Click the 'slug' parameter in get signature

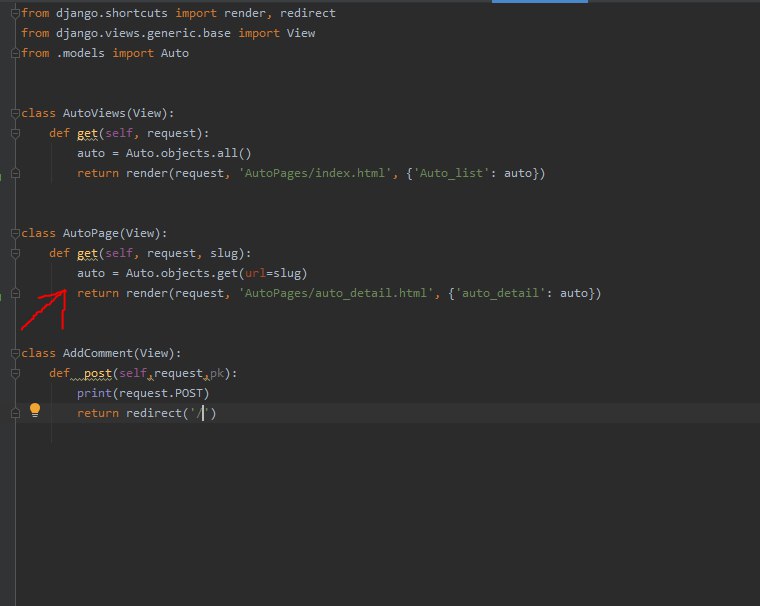tap(224, 253)
